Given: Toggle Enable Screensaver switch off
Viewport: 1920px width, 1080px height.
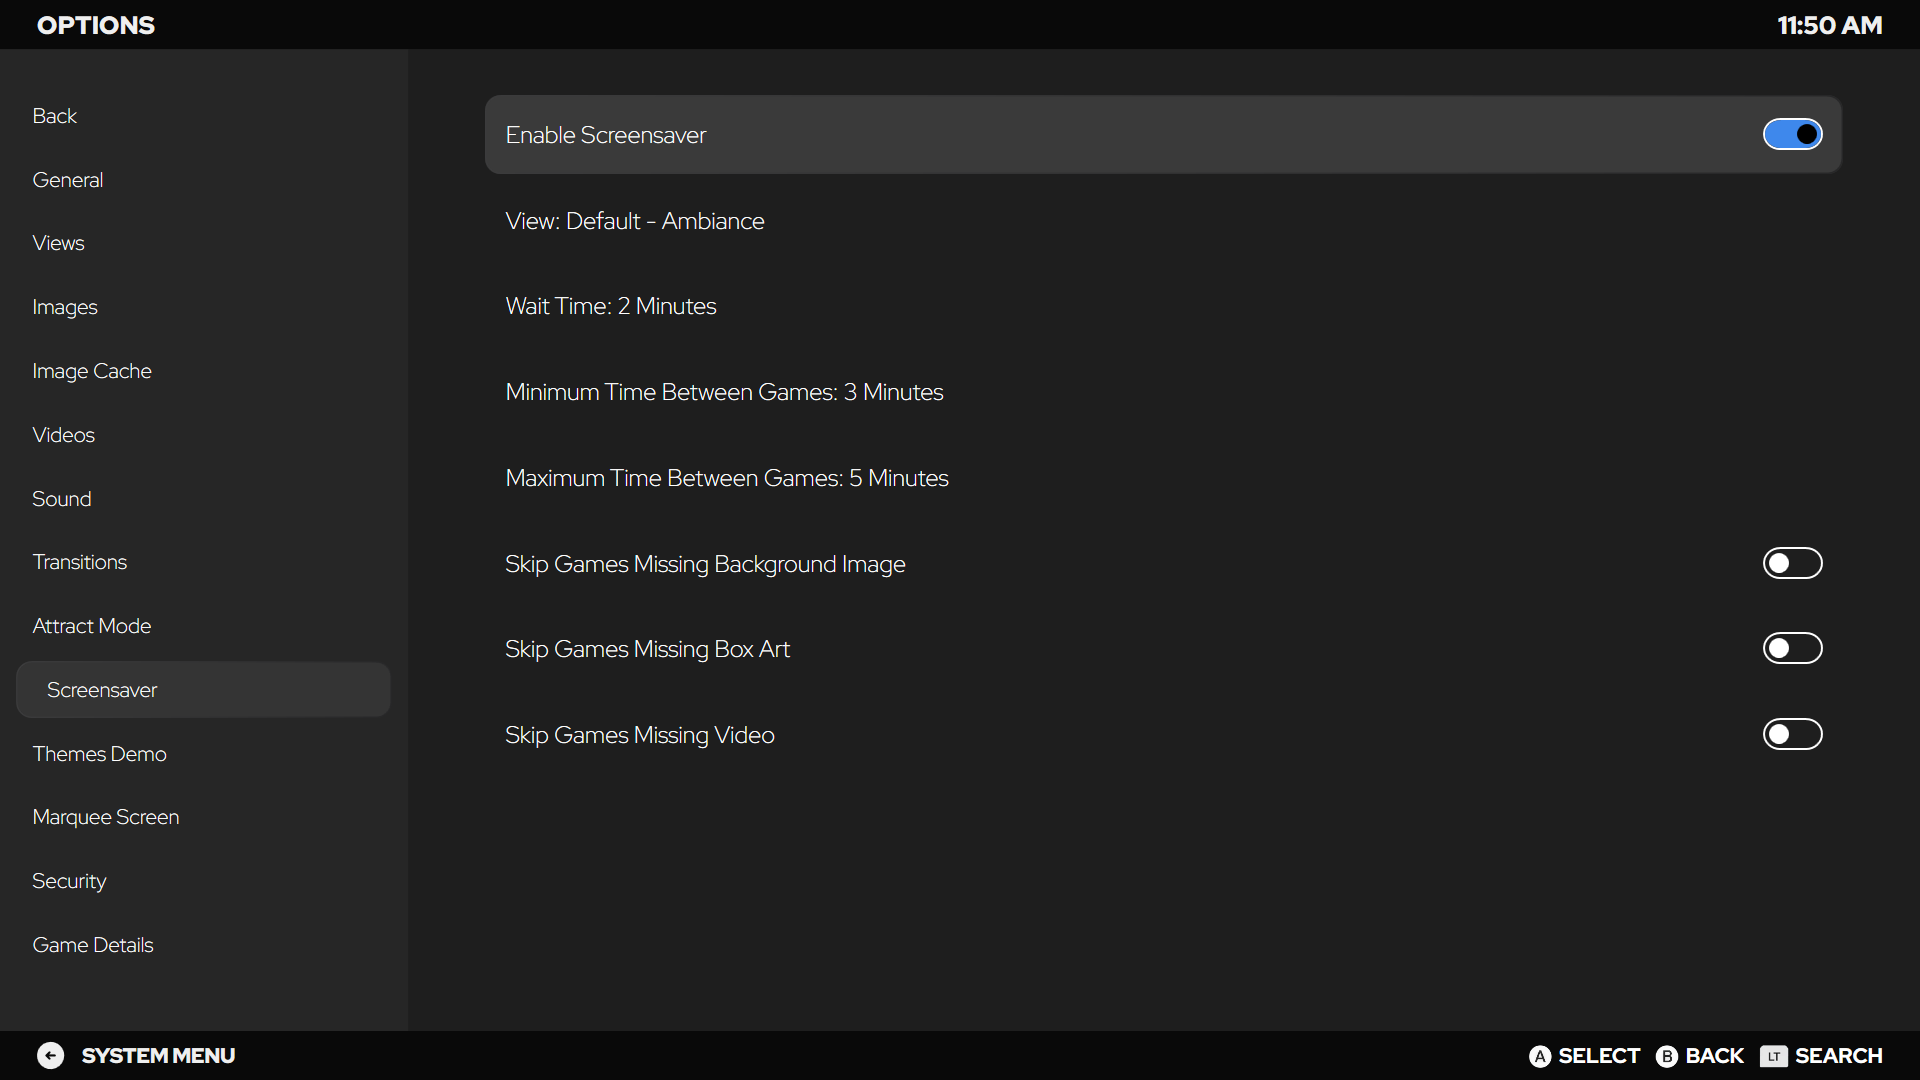Looking at the screenshot, I should point(1792,134).
